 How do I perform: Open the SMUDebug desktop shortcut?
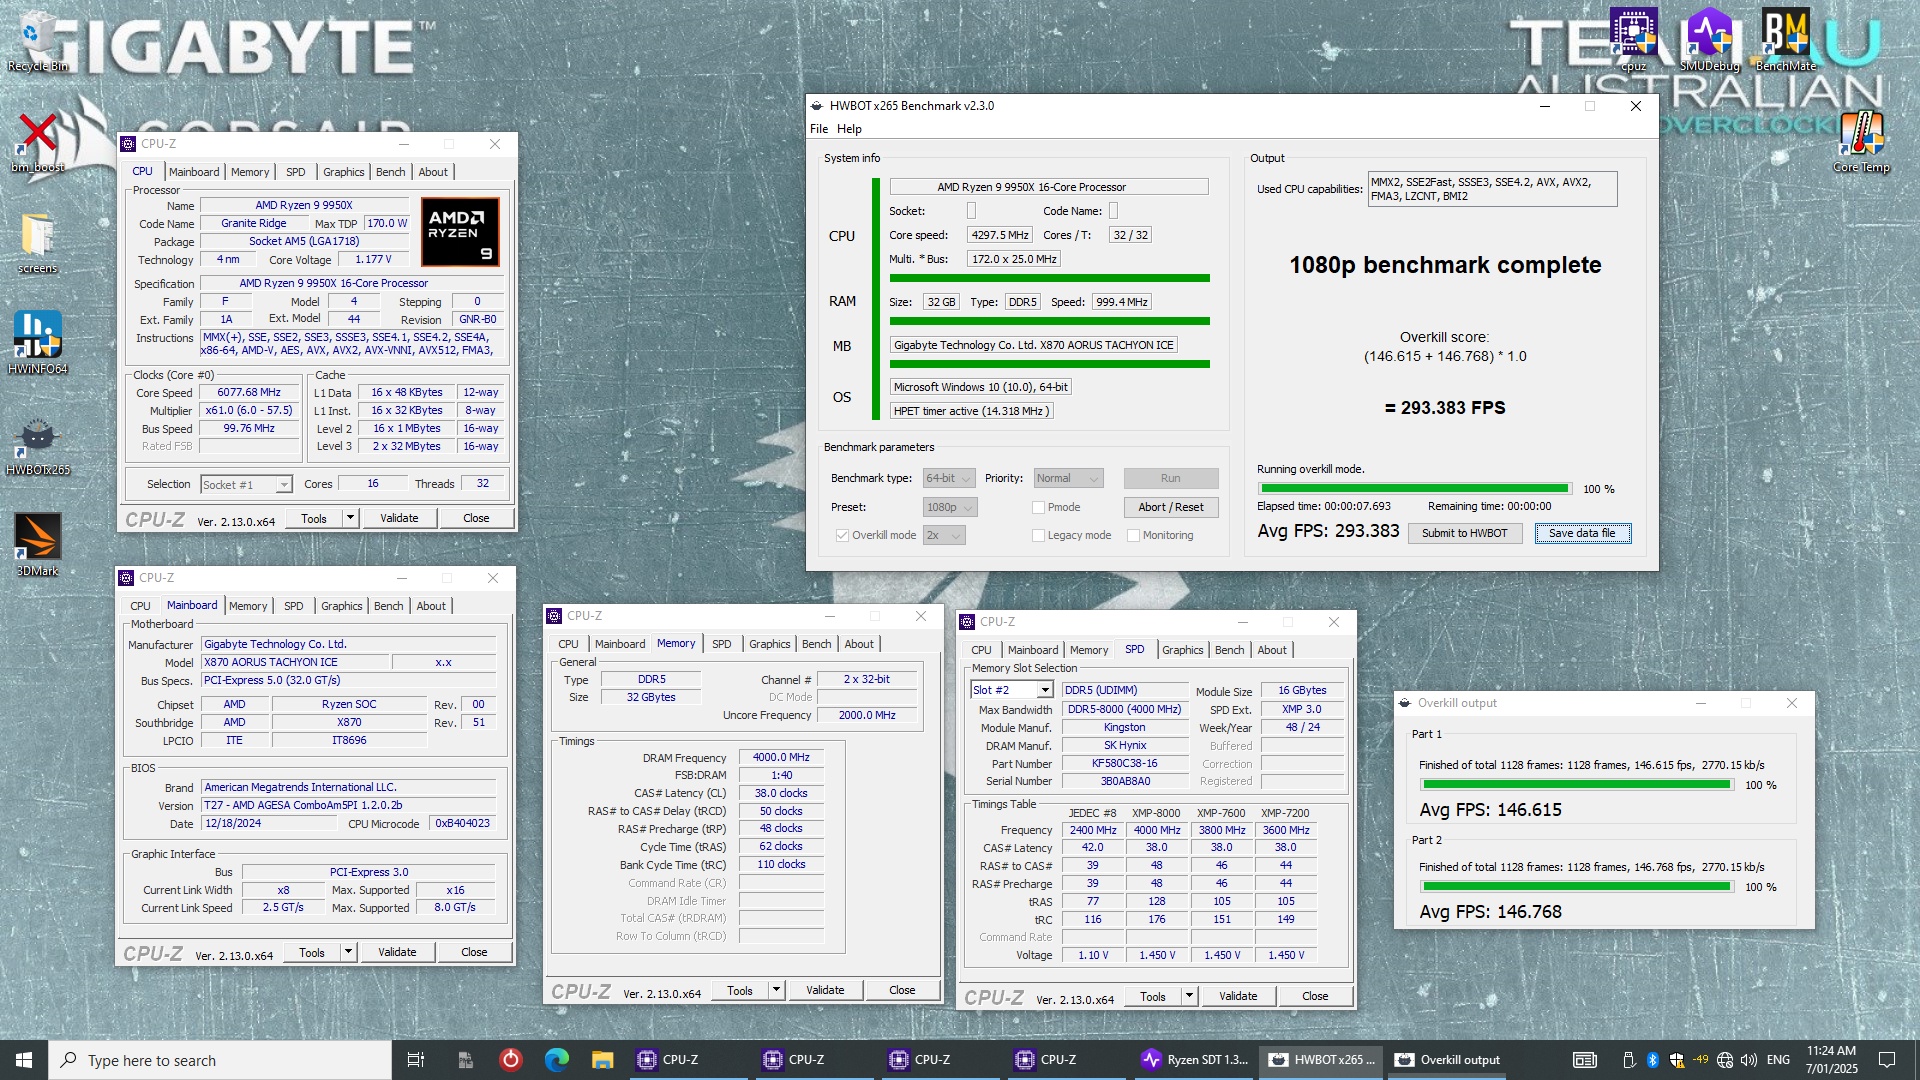1710,40
